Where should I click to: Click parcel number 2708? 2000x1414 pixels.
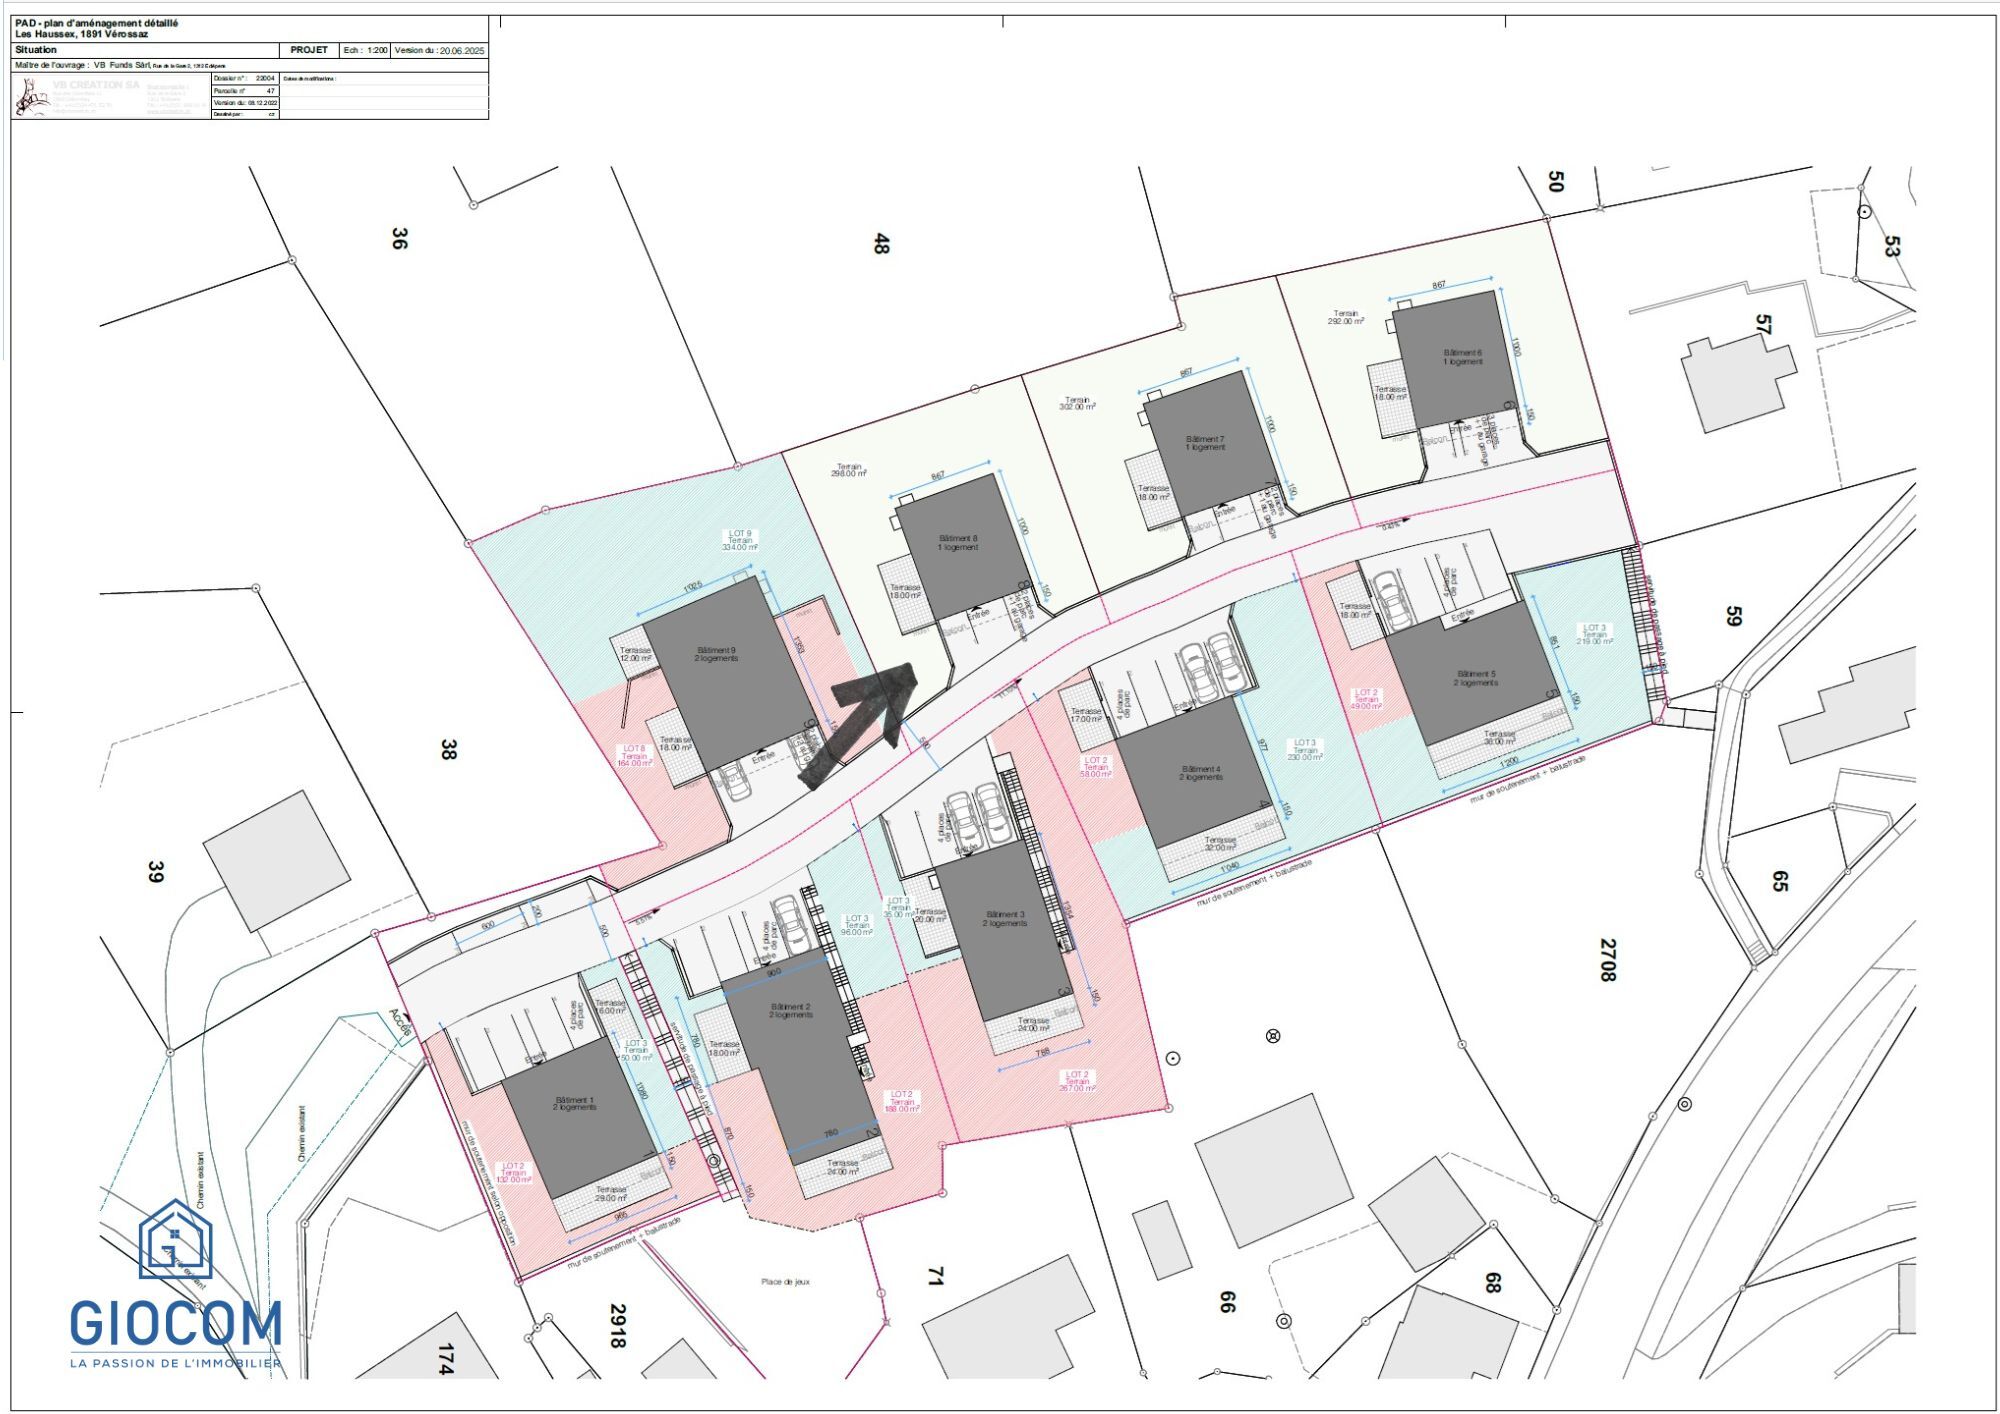point(1607,959)
